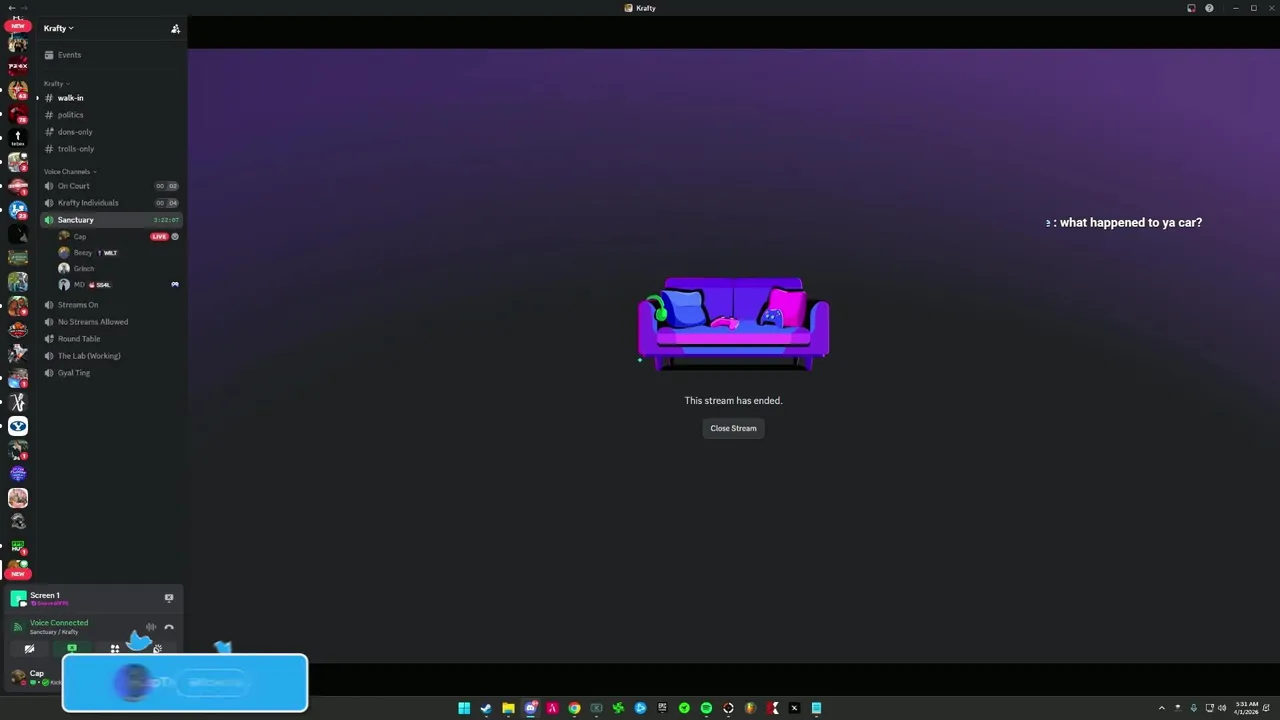The height and width of the screenshot is (720, 1280).
Task: Open the blue server icon with 23 badge
Action: tap(18, 210)
